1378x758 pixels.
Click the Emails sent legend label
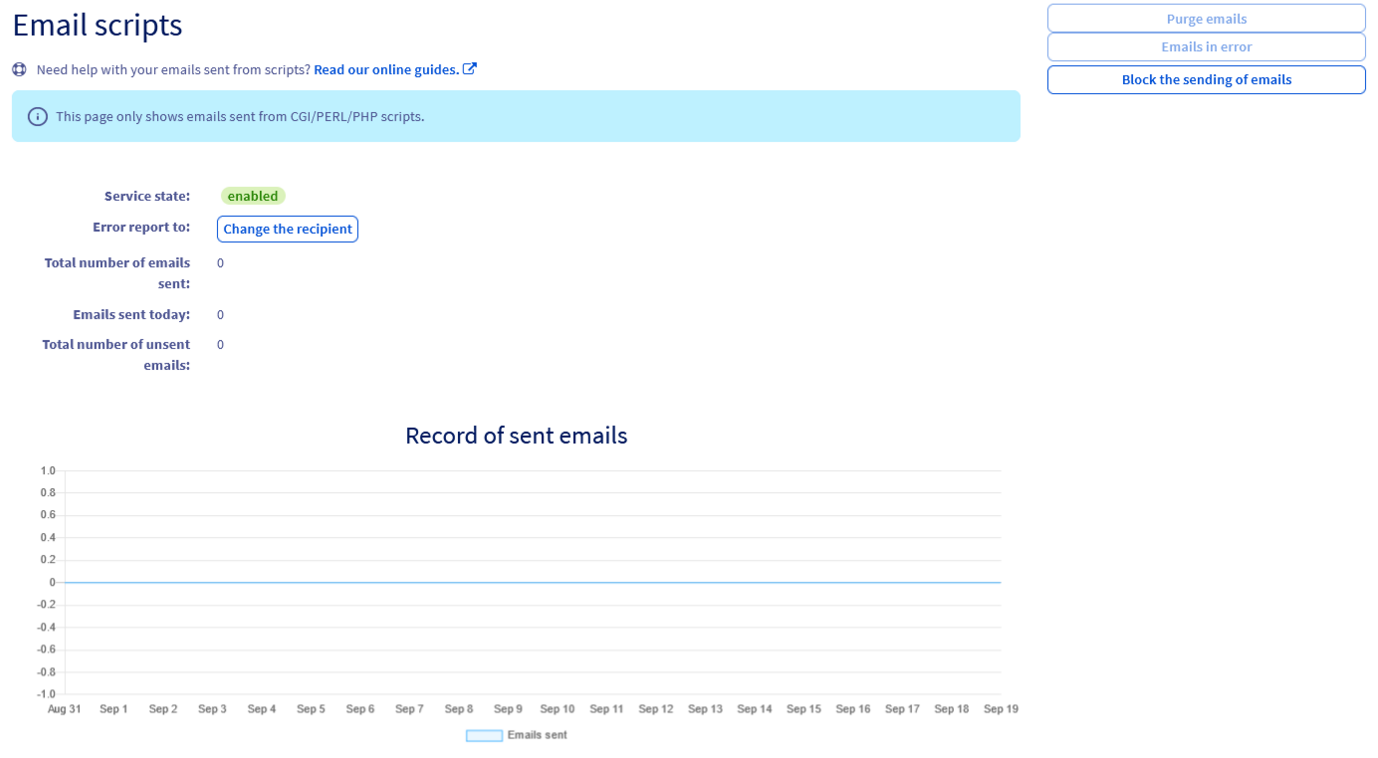point(537,735)
